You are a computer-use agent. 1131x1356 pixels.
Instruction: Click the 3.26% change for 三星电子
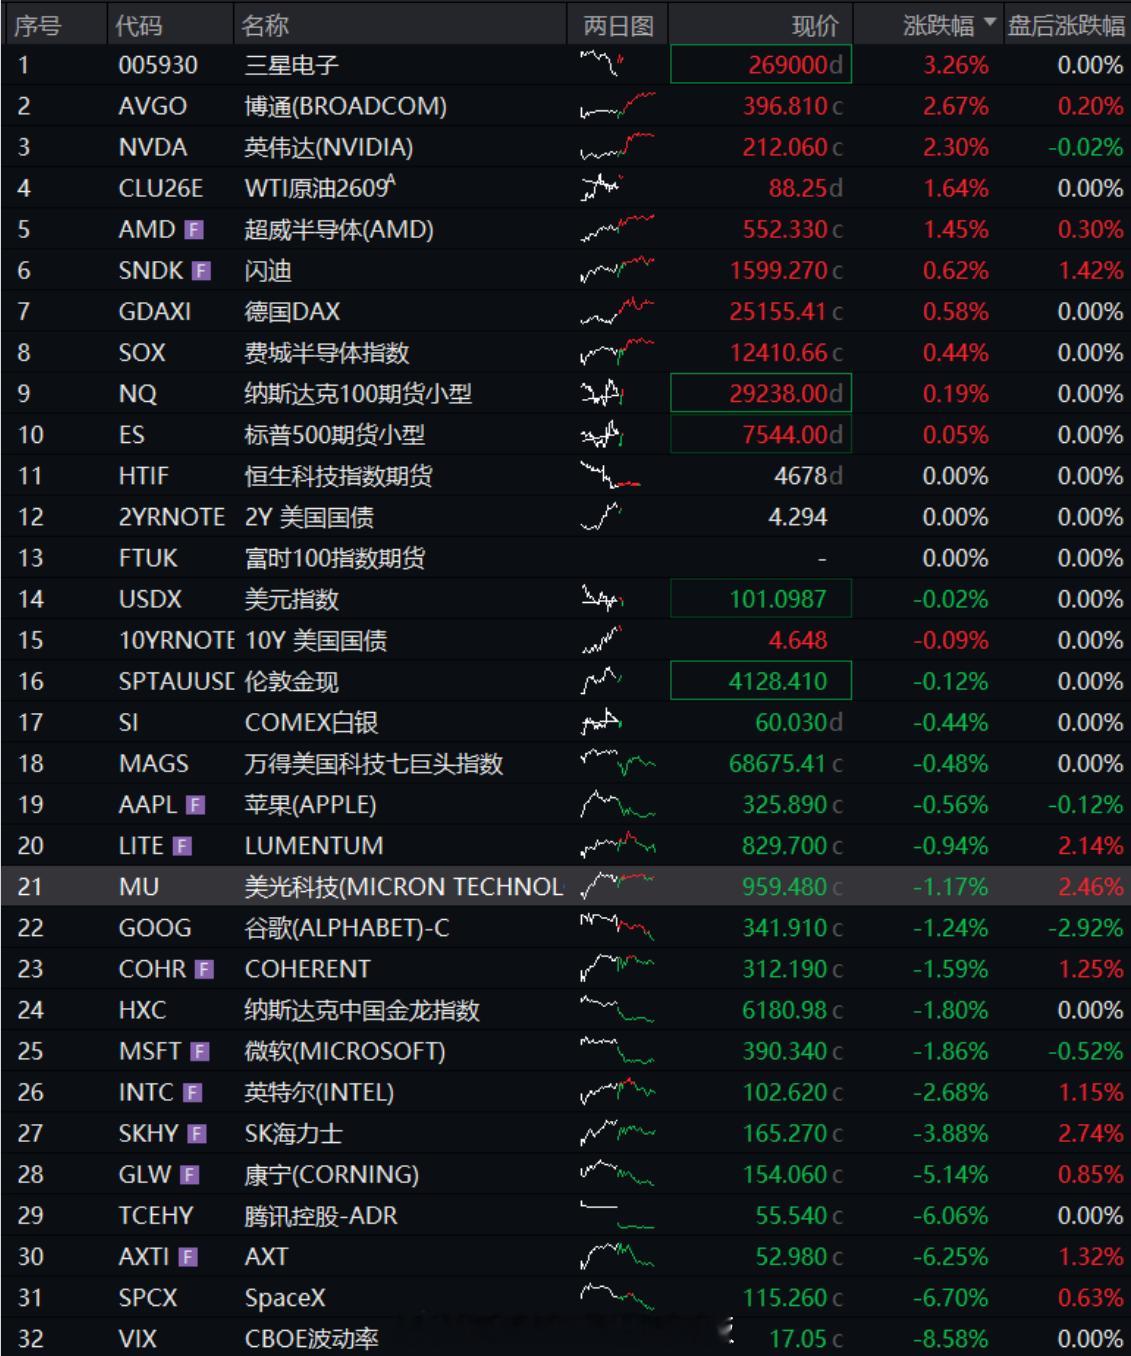pos(955,65)
